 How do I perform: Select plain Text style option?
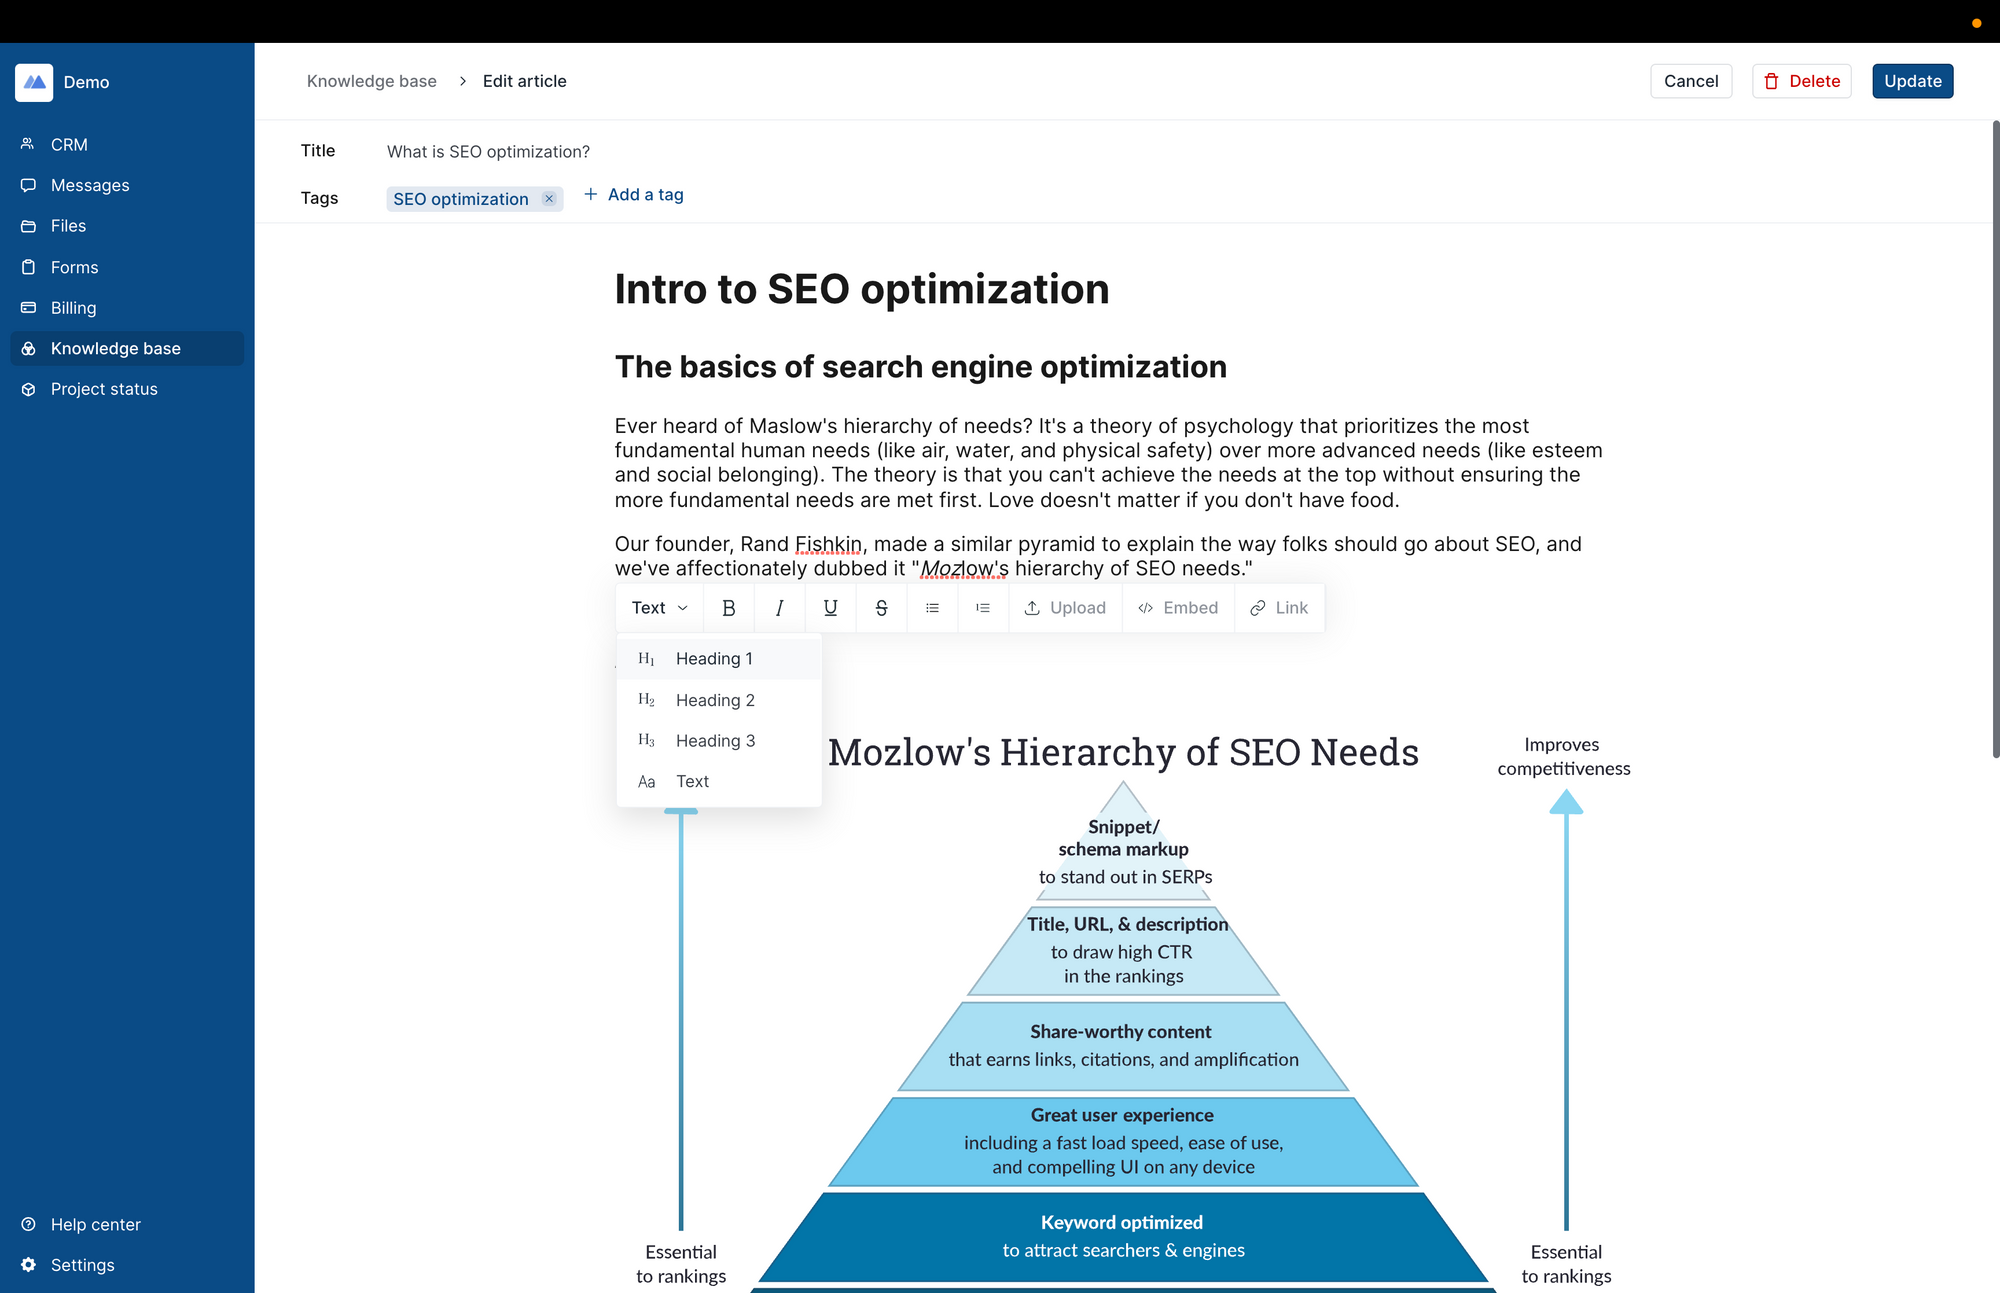[x=692, y=782]
